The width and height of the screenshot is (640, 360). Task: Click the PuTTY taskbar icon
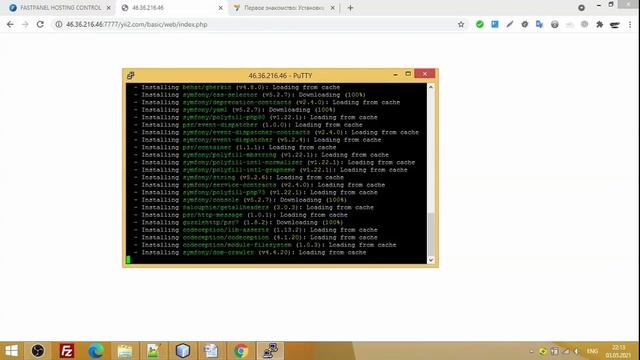pos(270,351)
